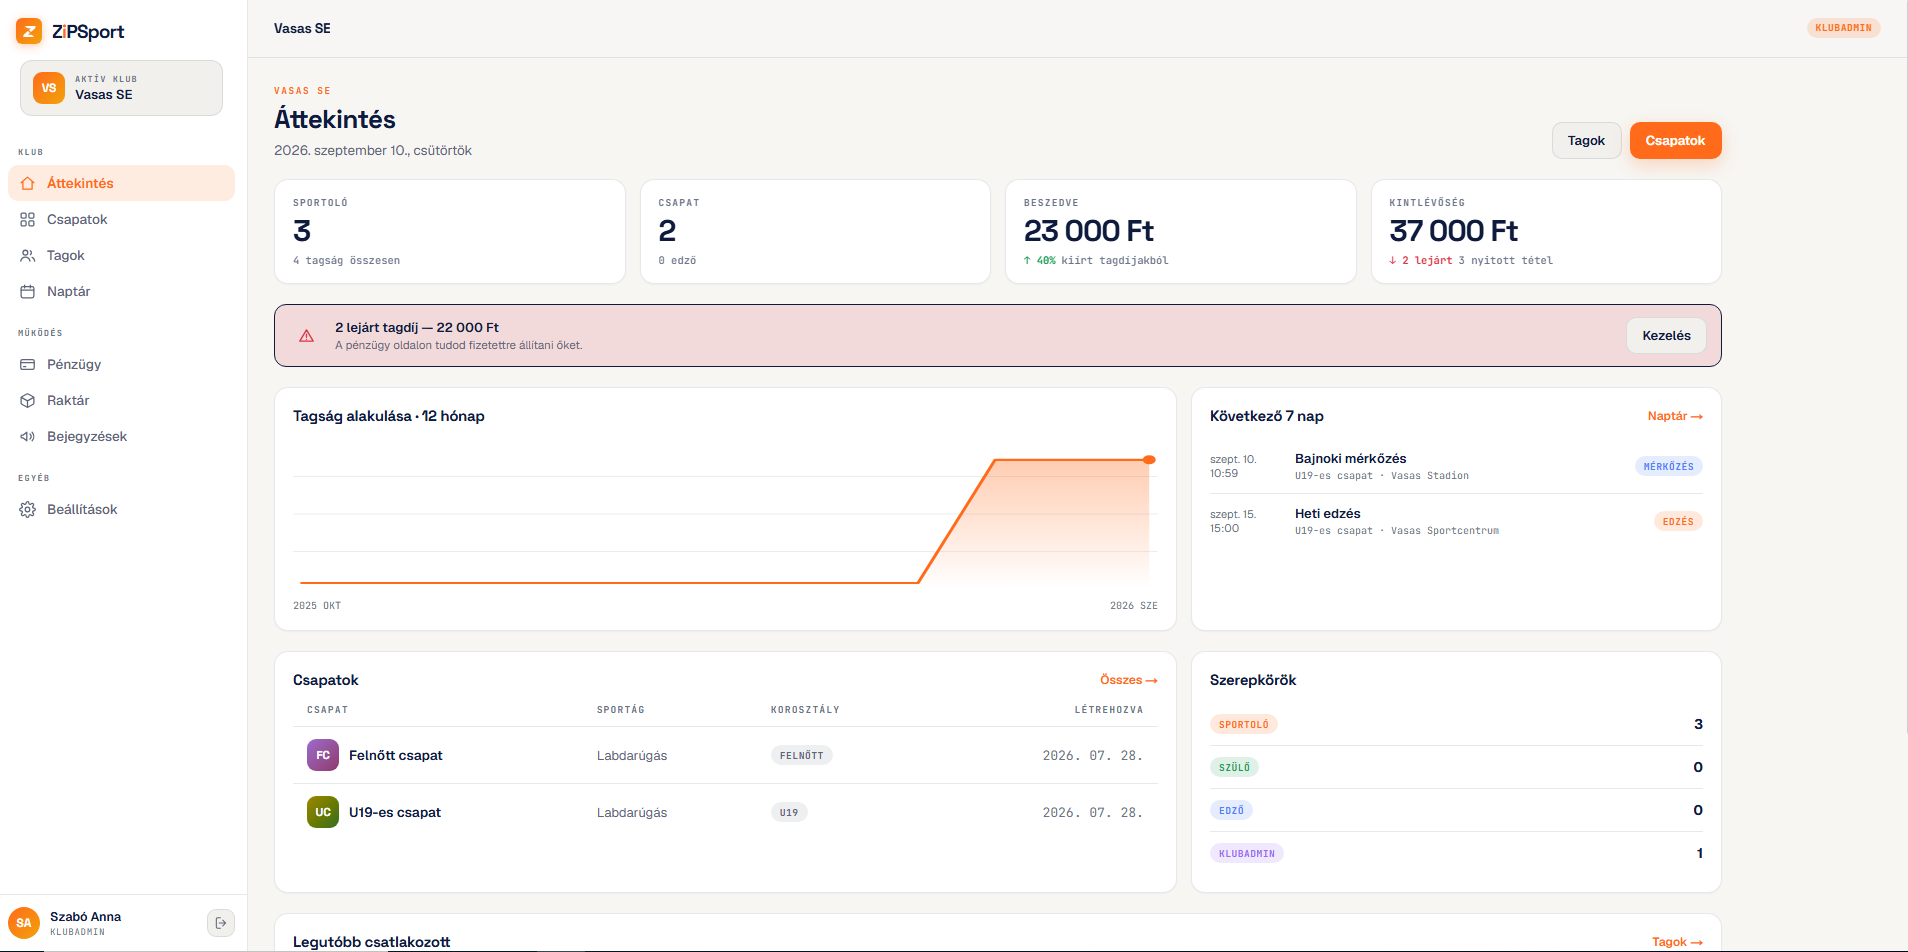Click the EDZÉS event tag
This screenshot has width=1908, height=952.
[1678, 521]
